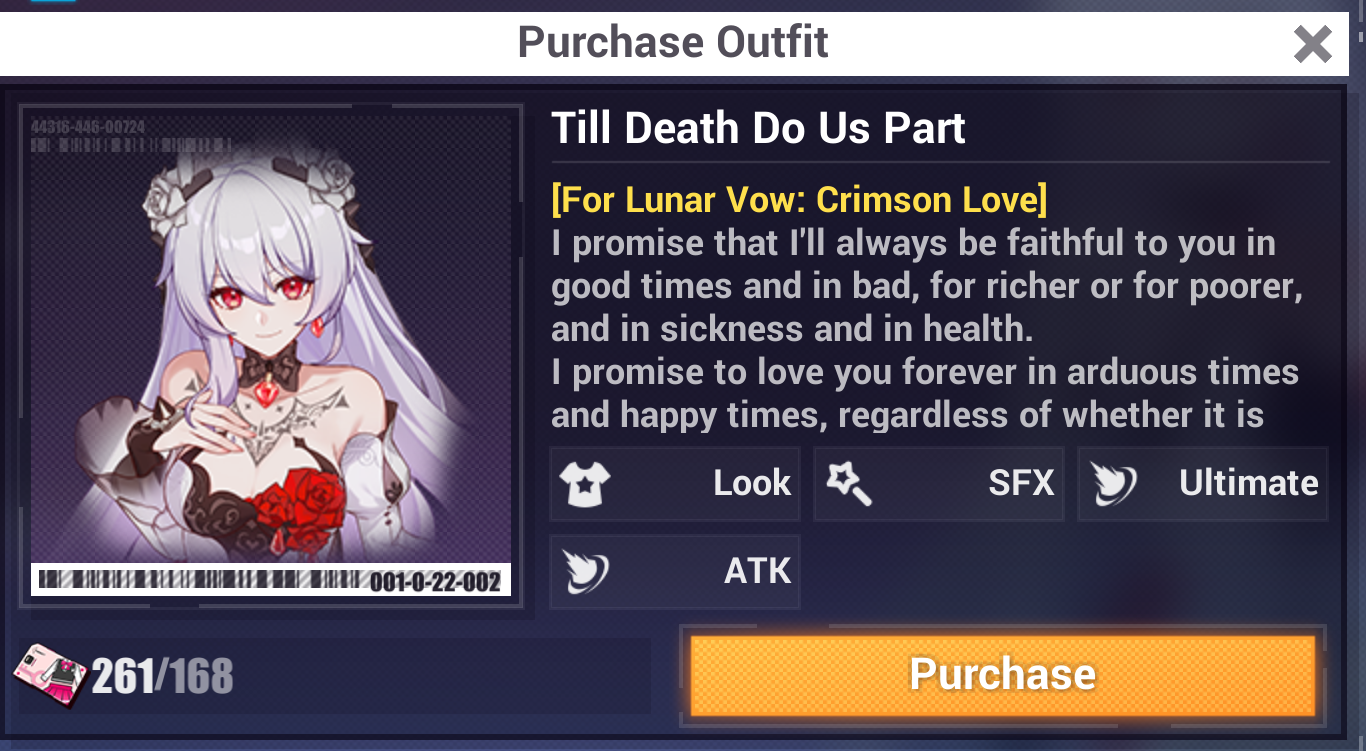Click the magic wand SFX icon

click(x=849, y=484)
